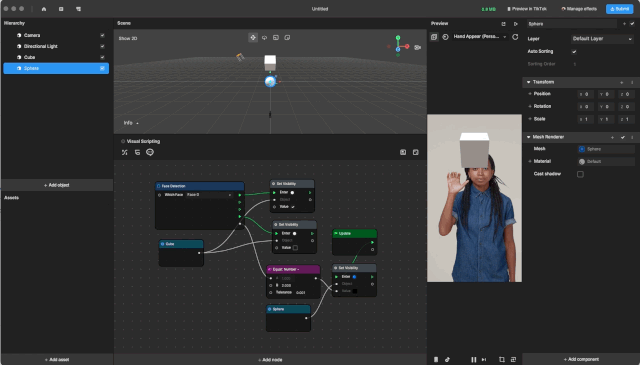
Task: Open Manage effects
Action: tap(579, 9)
